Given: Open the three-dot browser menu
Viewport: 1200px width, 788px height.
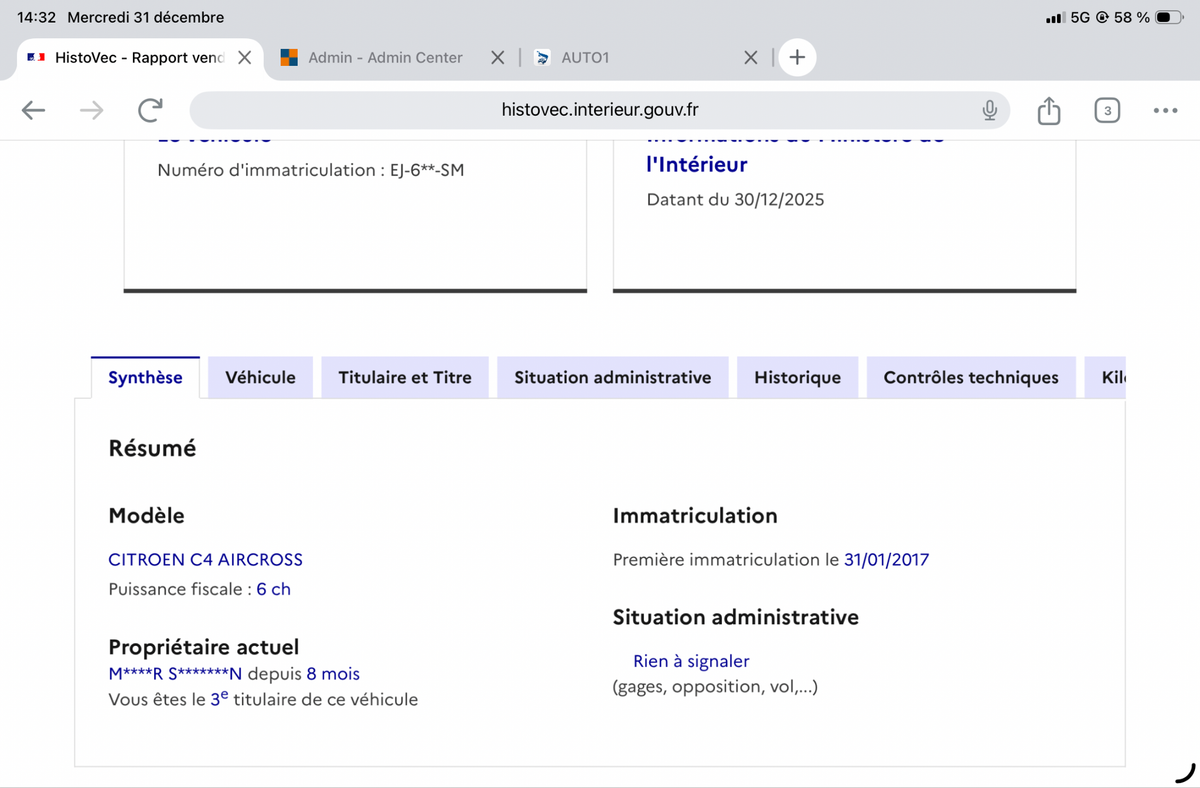Looking at the screenshot, I should point(1164,110).
